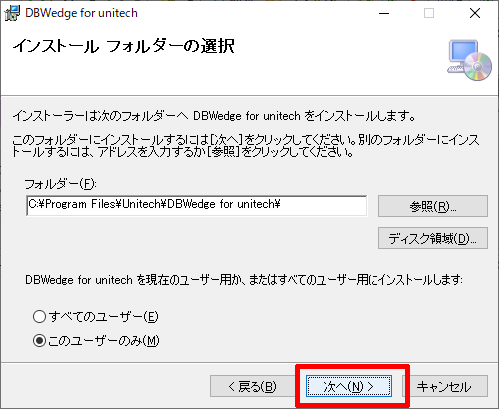Click the folder instruction text mentioning [参照]
The image size is (499, 409).
click(x=246, y=146)
